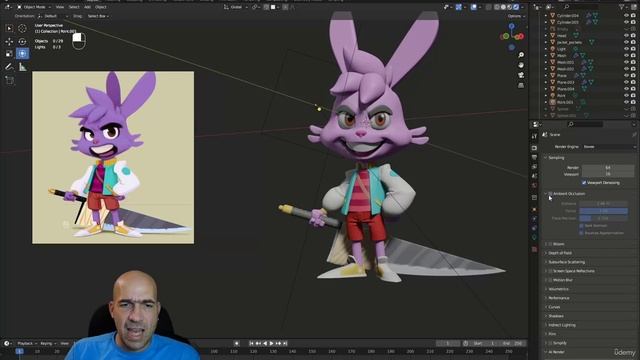640x360 pixels.
Task: Select the bunny reference image in viewport
Action: tap(113, 158)
